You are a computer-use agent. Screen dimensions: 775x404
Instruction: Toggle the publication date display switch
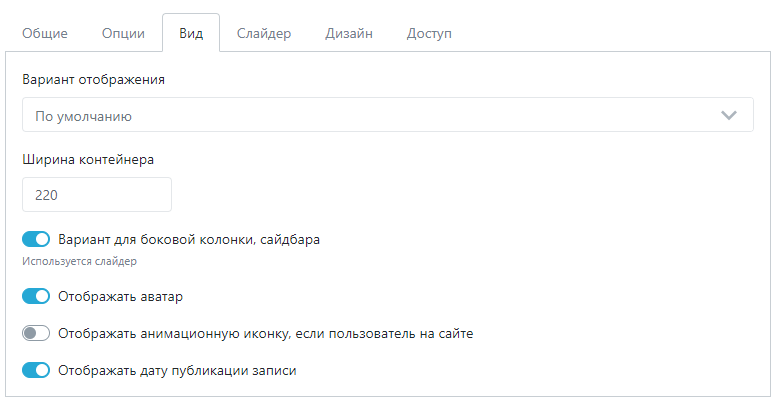tap(36, 370)
